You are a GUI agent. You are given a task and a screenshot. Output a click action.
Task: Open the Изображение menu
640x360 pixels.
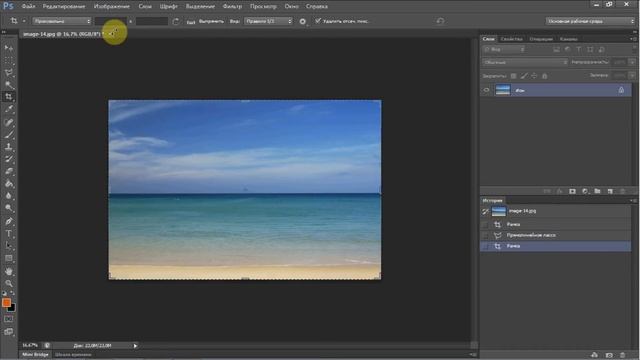111,7
